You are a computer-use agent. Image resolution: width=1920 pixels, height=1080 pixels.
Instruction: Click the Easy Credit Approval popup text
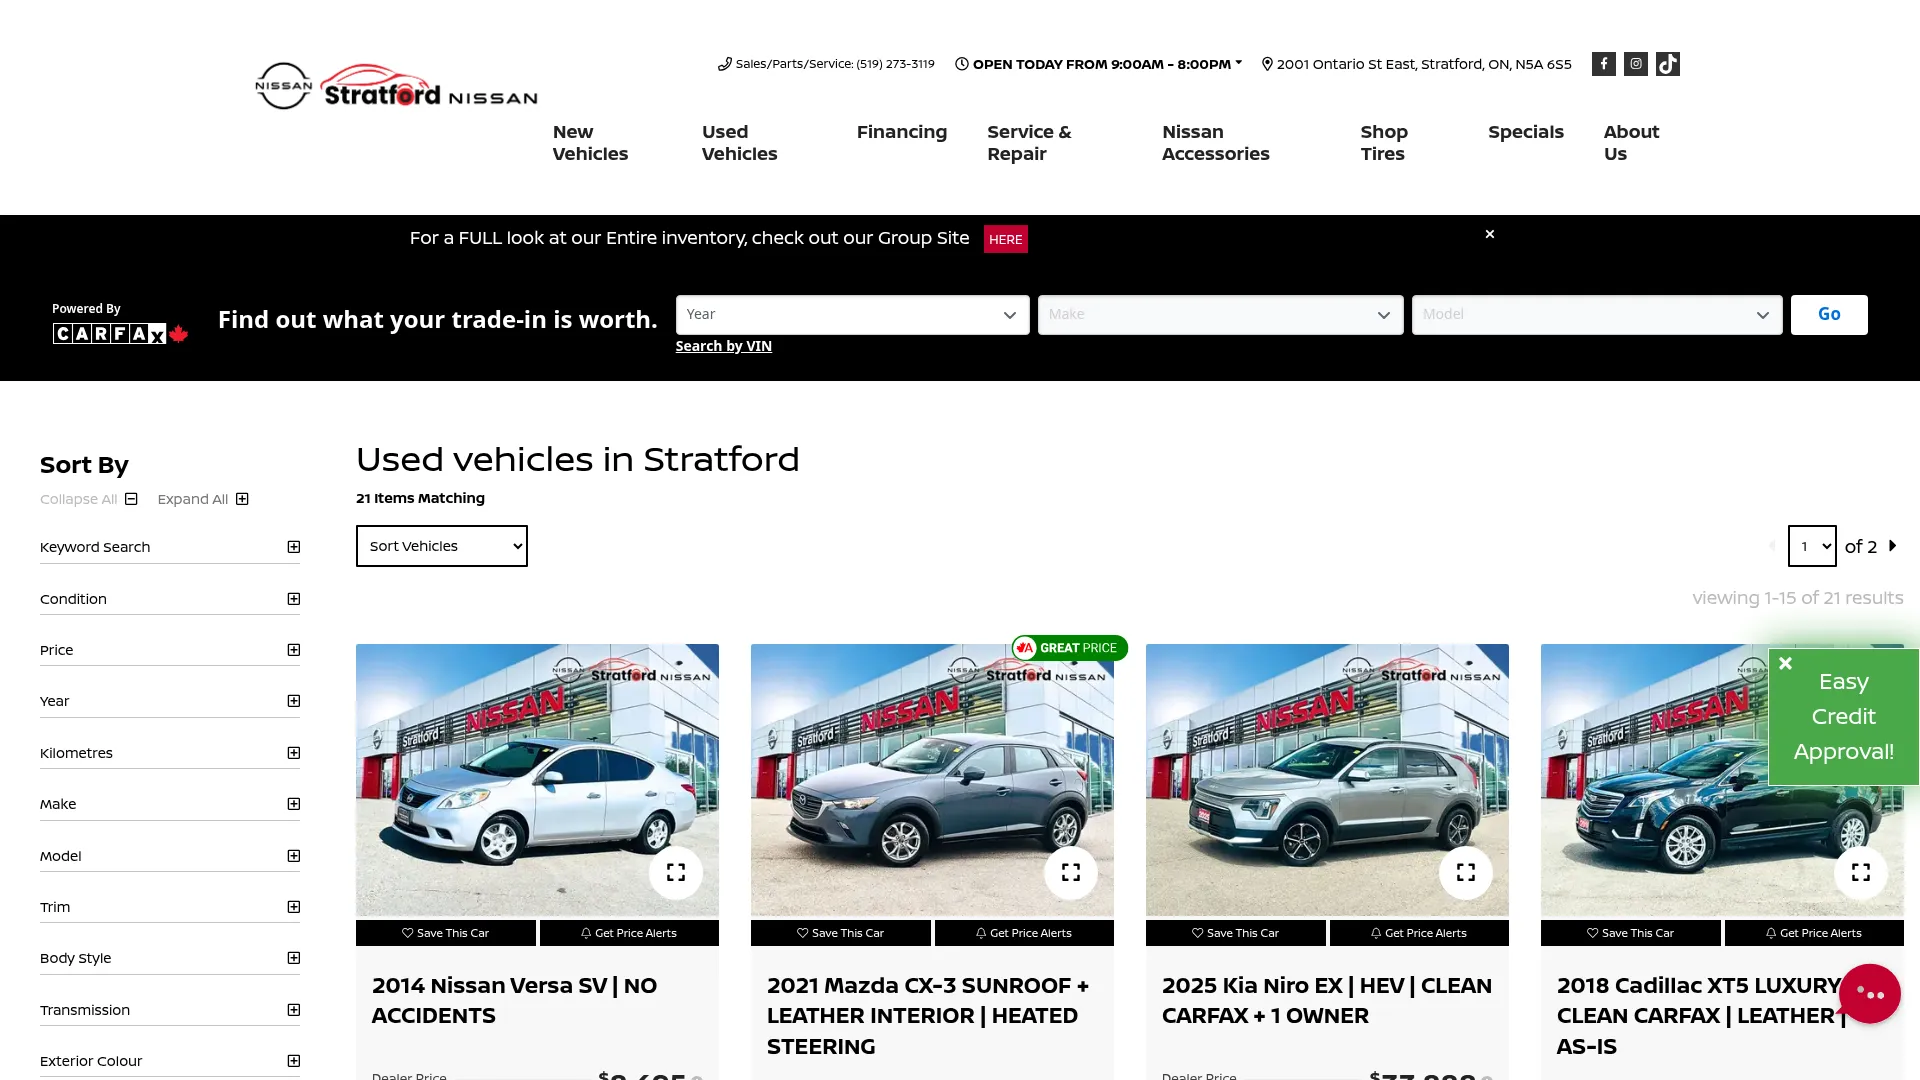tap(1843, 717)
